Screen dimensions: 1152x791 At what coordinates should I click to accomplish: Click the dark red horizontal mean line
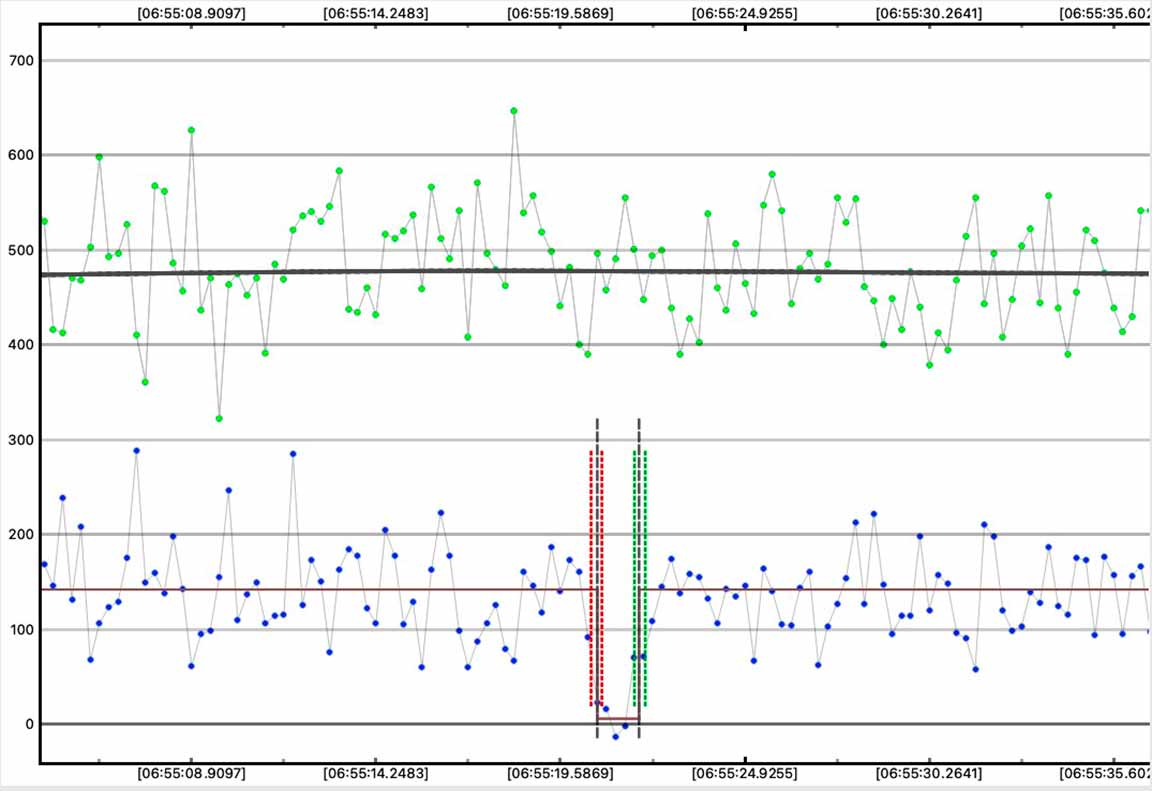(x=300, y=590)
